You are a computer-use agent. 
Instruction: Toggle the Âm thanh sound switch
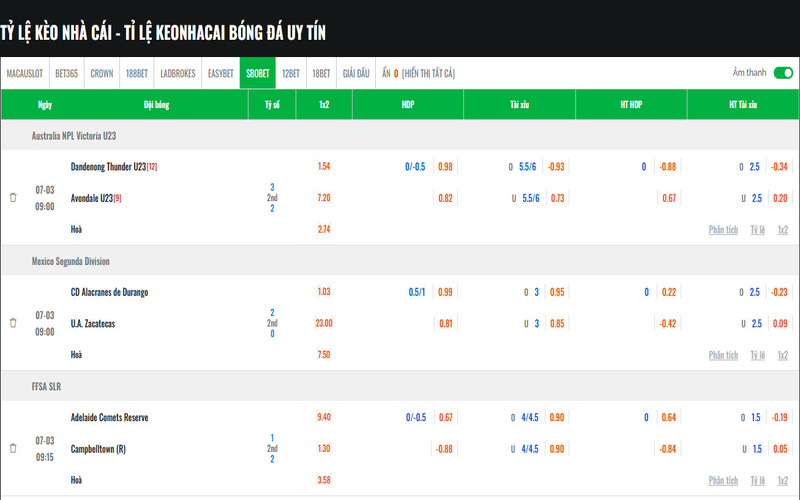(x=783, y=73)
